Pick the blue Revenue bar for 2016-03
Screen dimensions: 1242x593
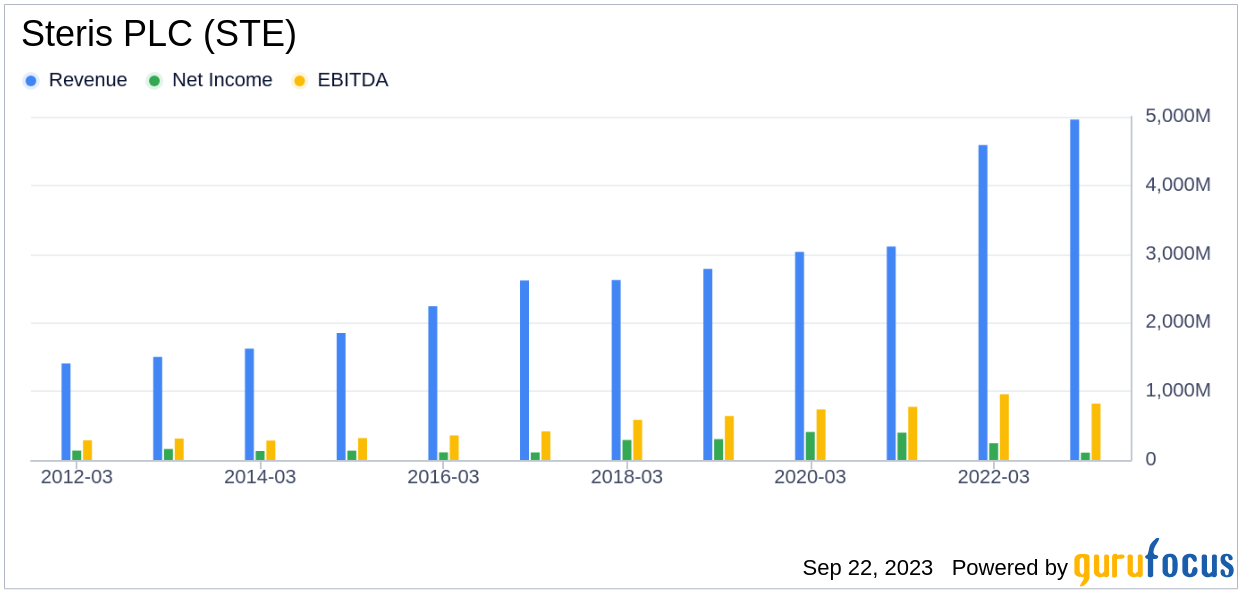(x=433, y=383)
